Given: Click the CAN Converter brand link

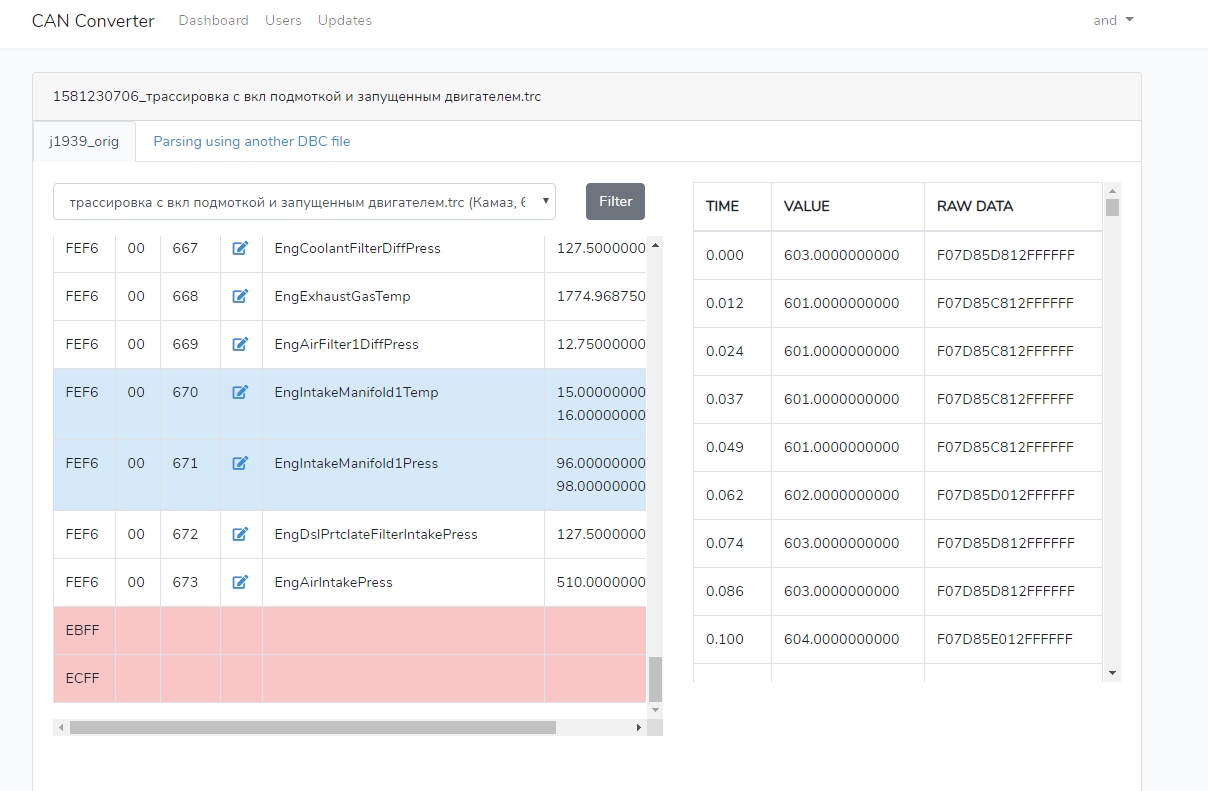Looking at the screenshot, I should [93, 21].
